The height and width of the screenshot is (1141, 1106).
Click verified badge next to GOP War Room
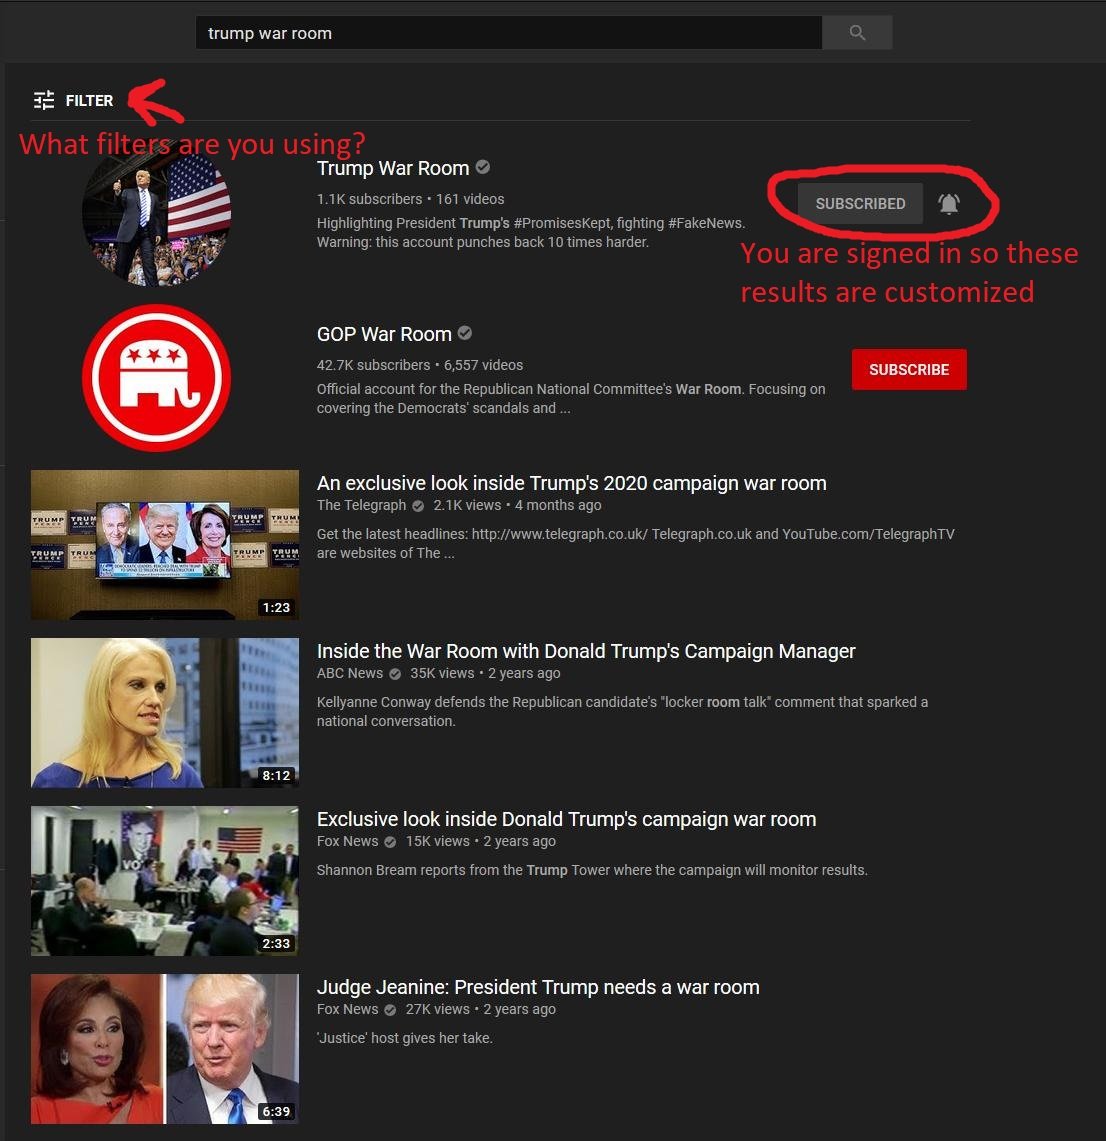tap(465, 333)
